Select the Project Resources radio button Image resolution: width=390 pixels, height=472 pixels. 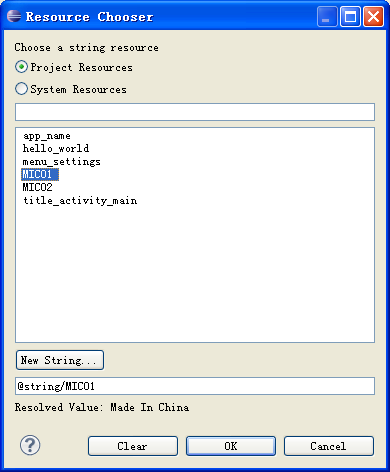[21, 67]
